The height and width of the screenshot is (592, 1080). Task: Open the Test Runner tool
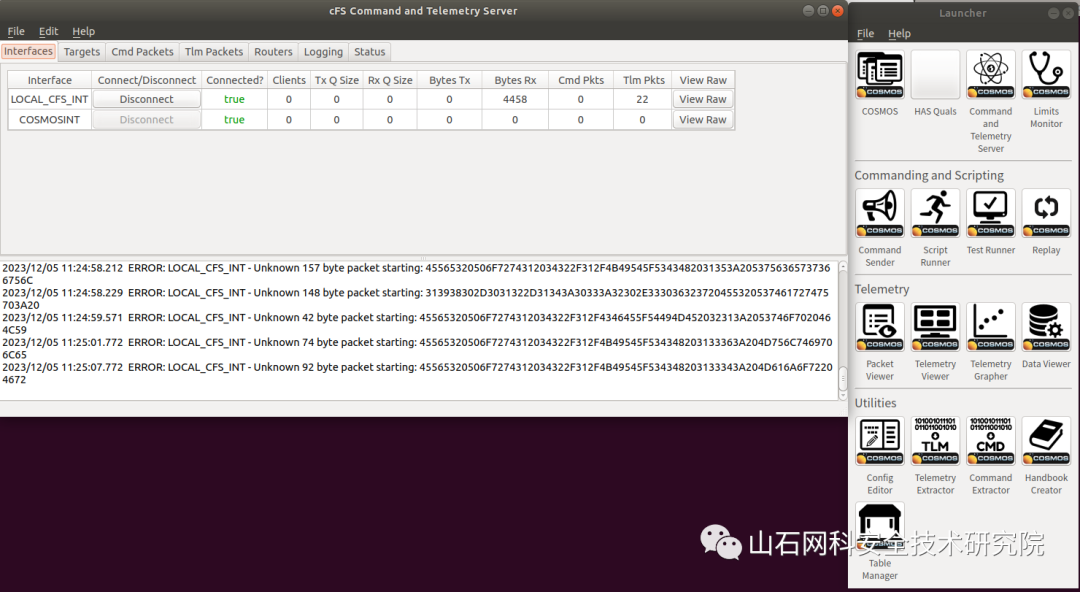pos(990,213)
